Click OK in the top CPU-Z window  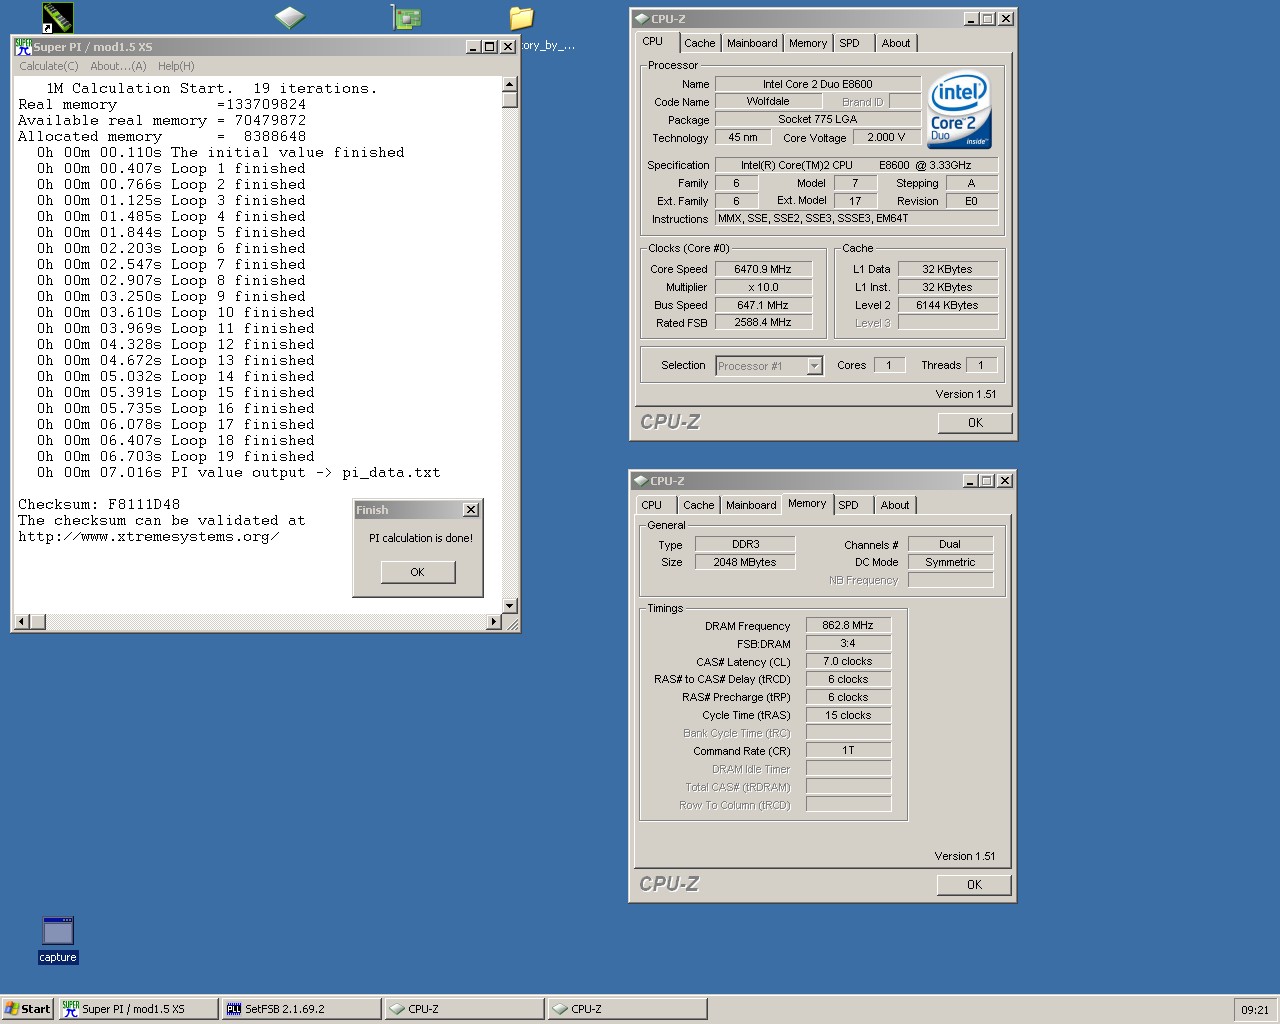click(x=975, y=423)
